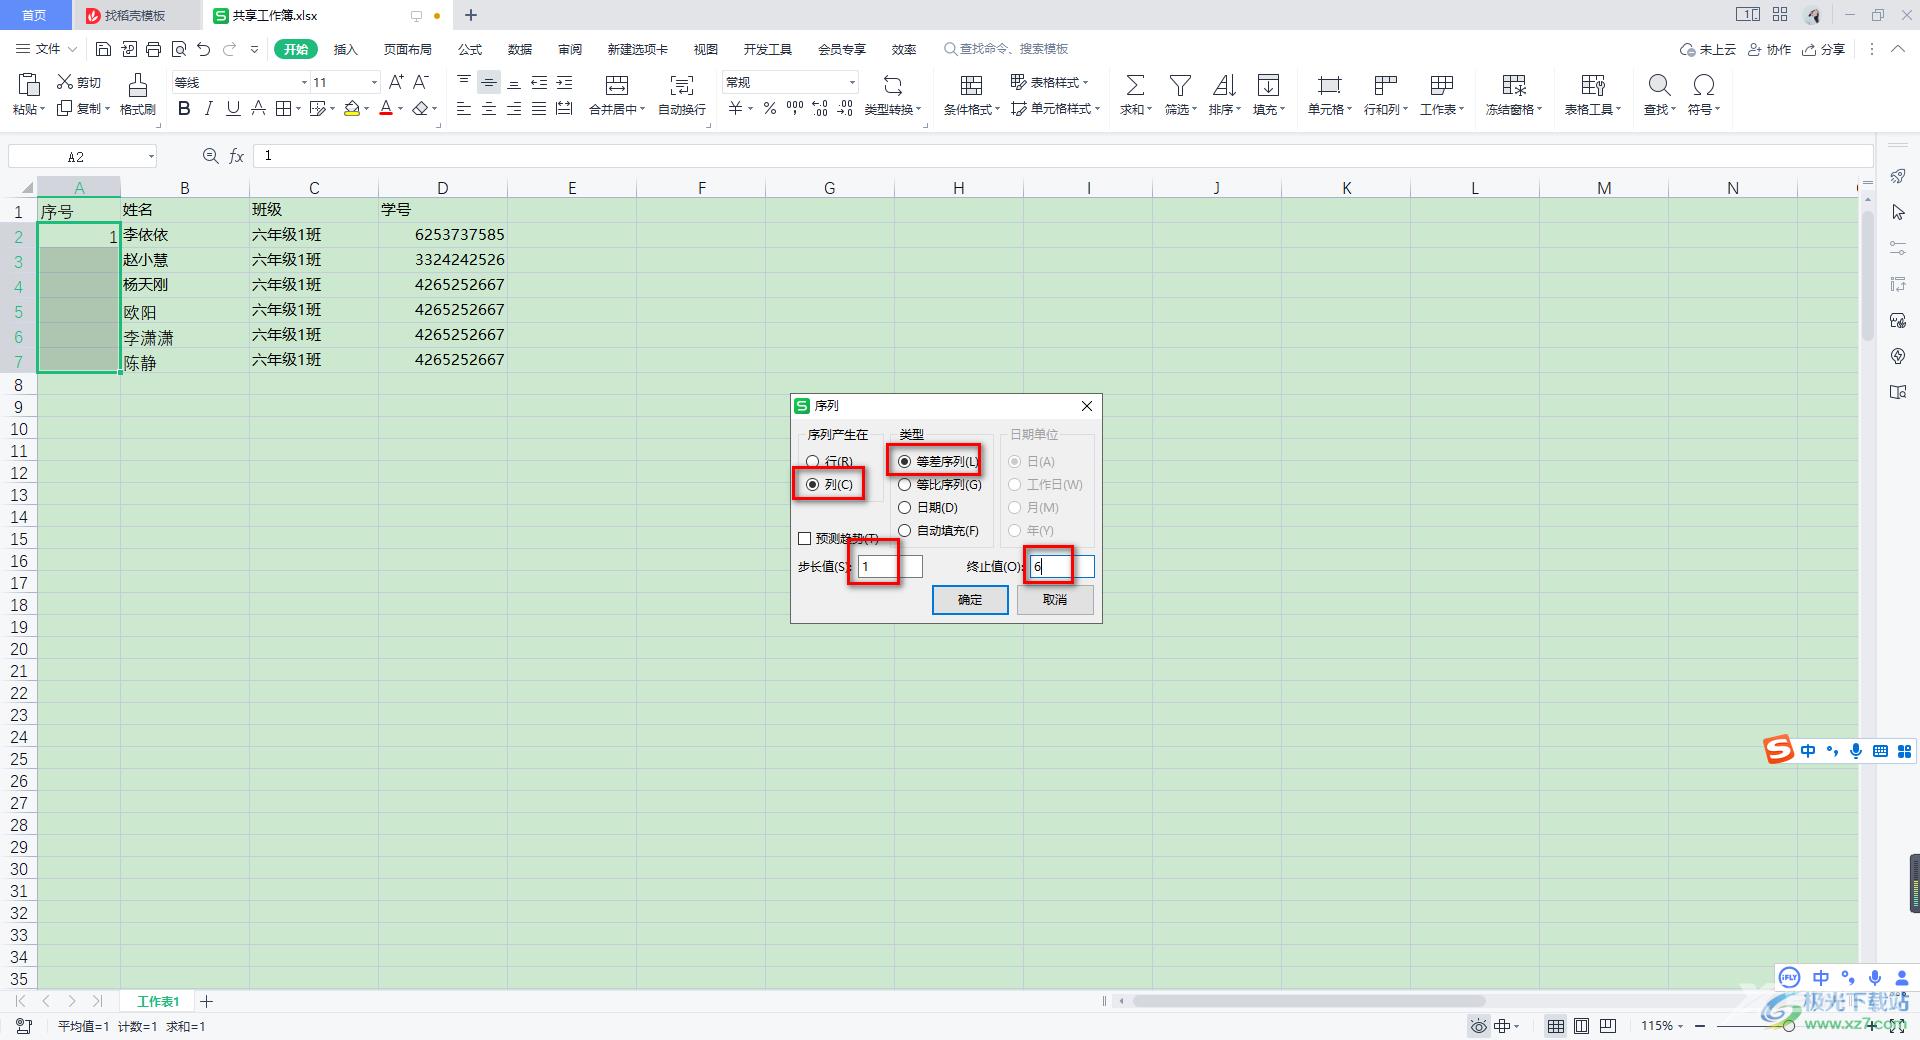Screen dimensions: 1920x1040
Task: Click the Table Tools icon
Action: pyautogui.click(x=1593, y=85)
